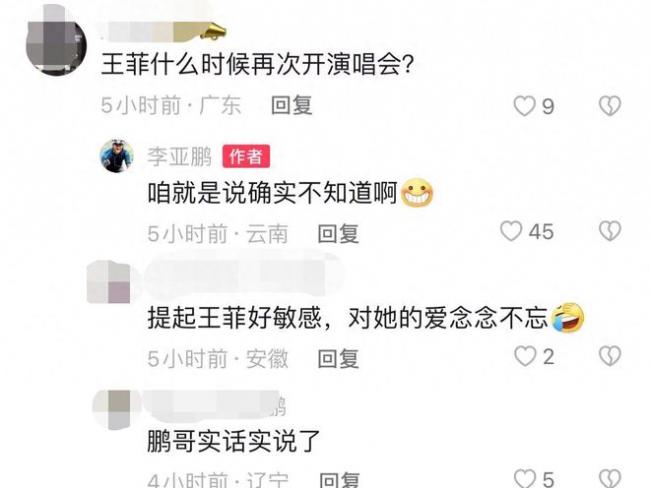Like the 安徽 comment with 2 likes
Image resolution: width=650 pixels, height=488 pixels.
pyautogui.click(x=525, y=357)
